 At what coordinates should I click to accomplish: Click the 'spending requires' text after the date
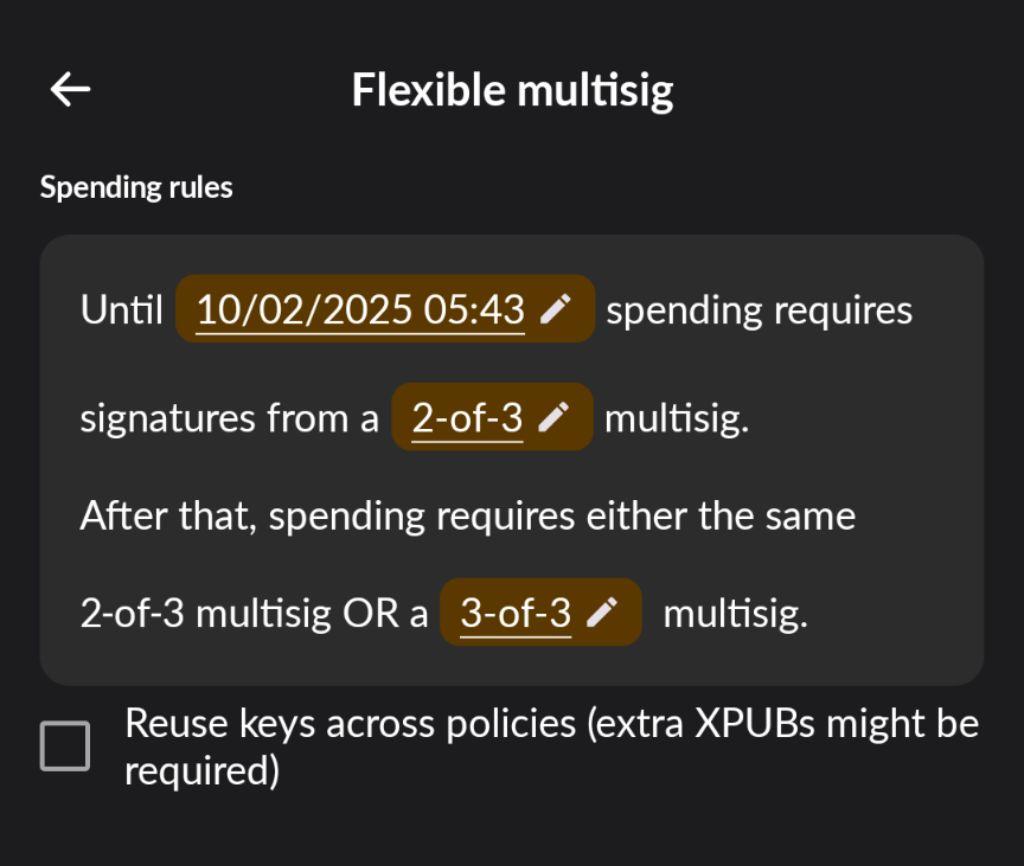coord(759,310)
